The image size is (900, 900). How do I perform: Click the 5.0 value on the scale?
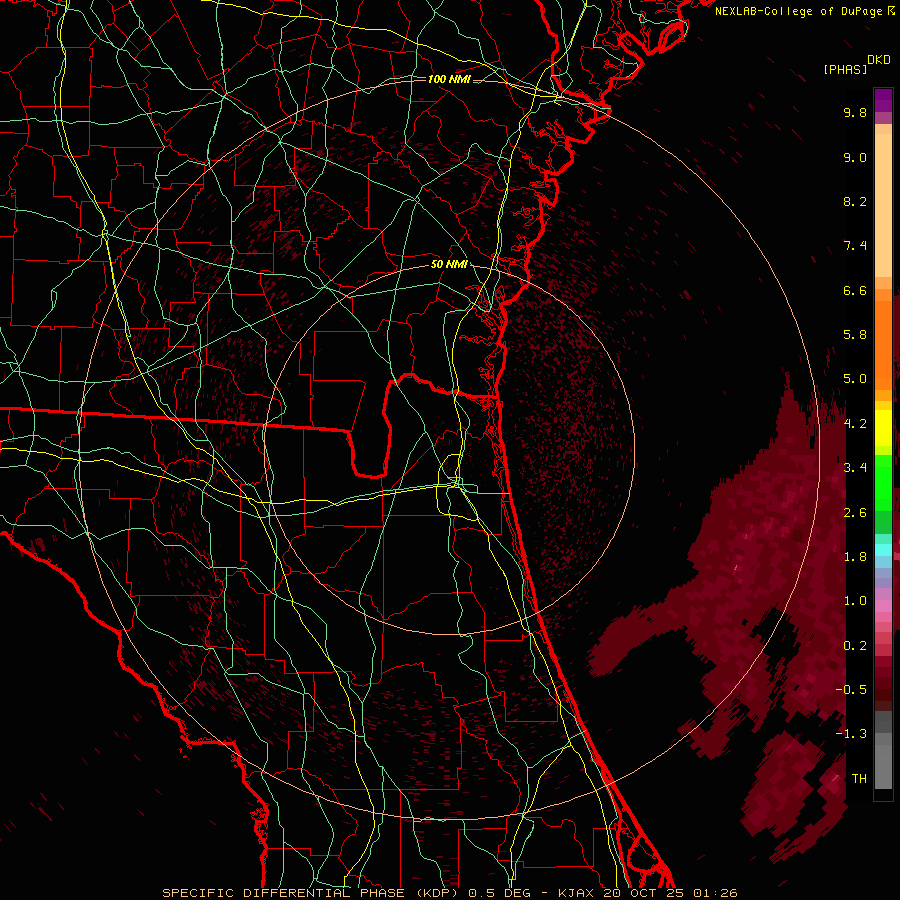click(855, 379)
